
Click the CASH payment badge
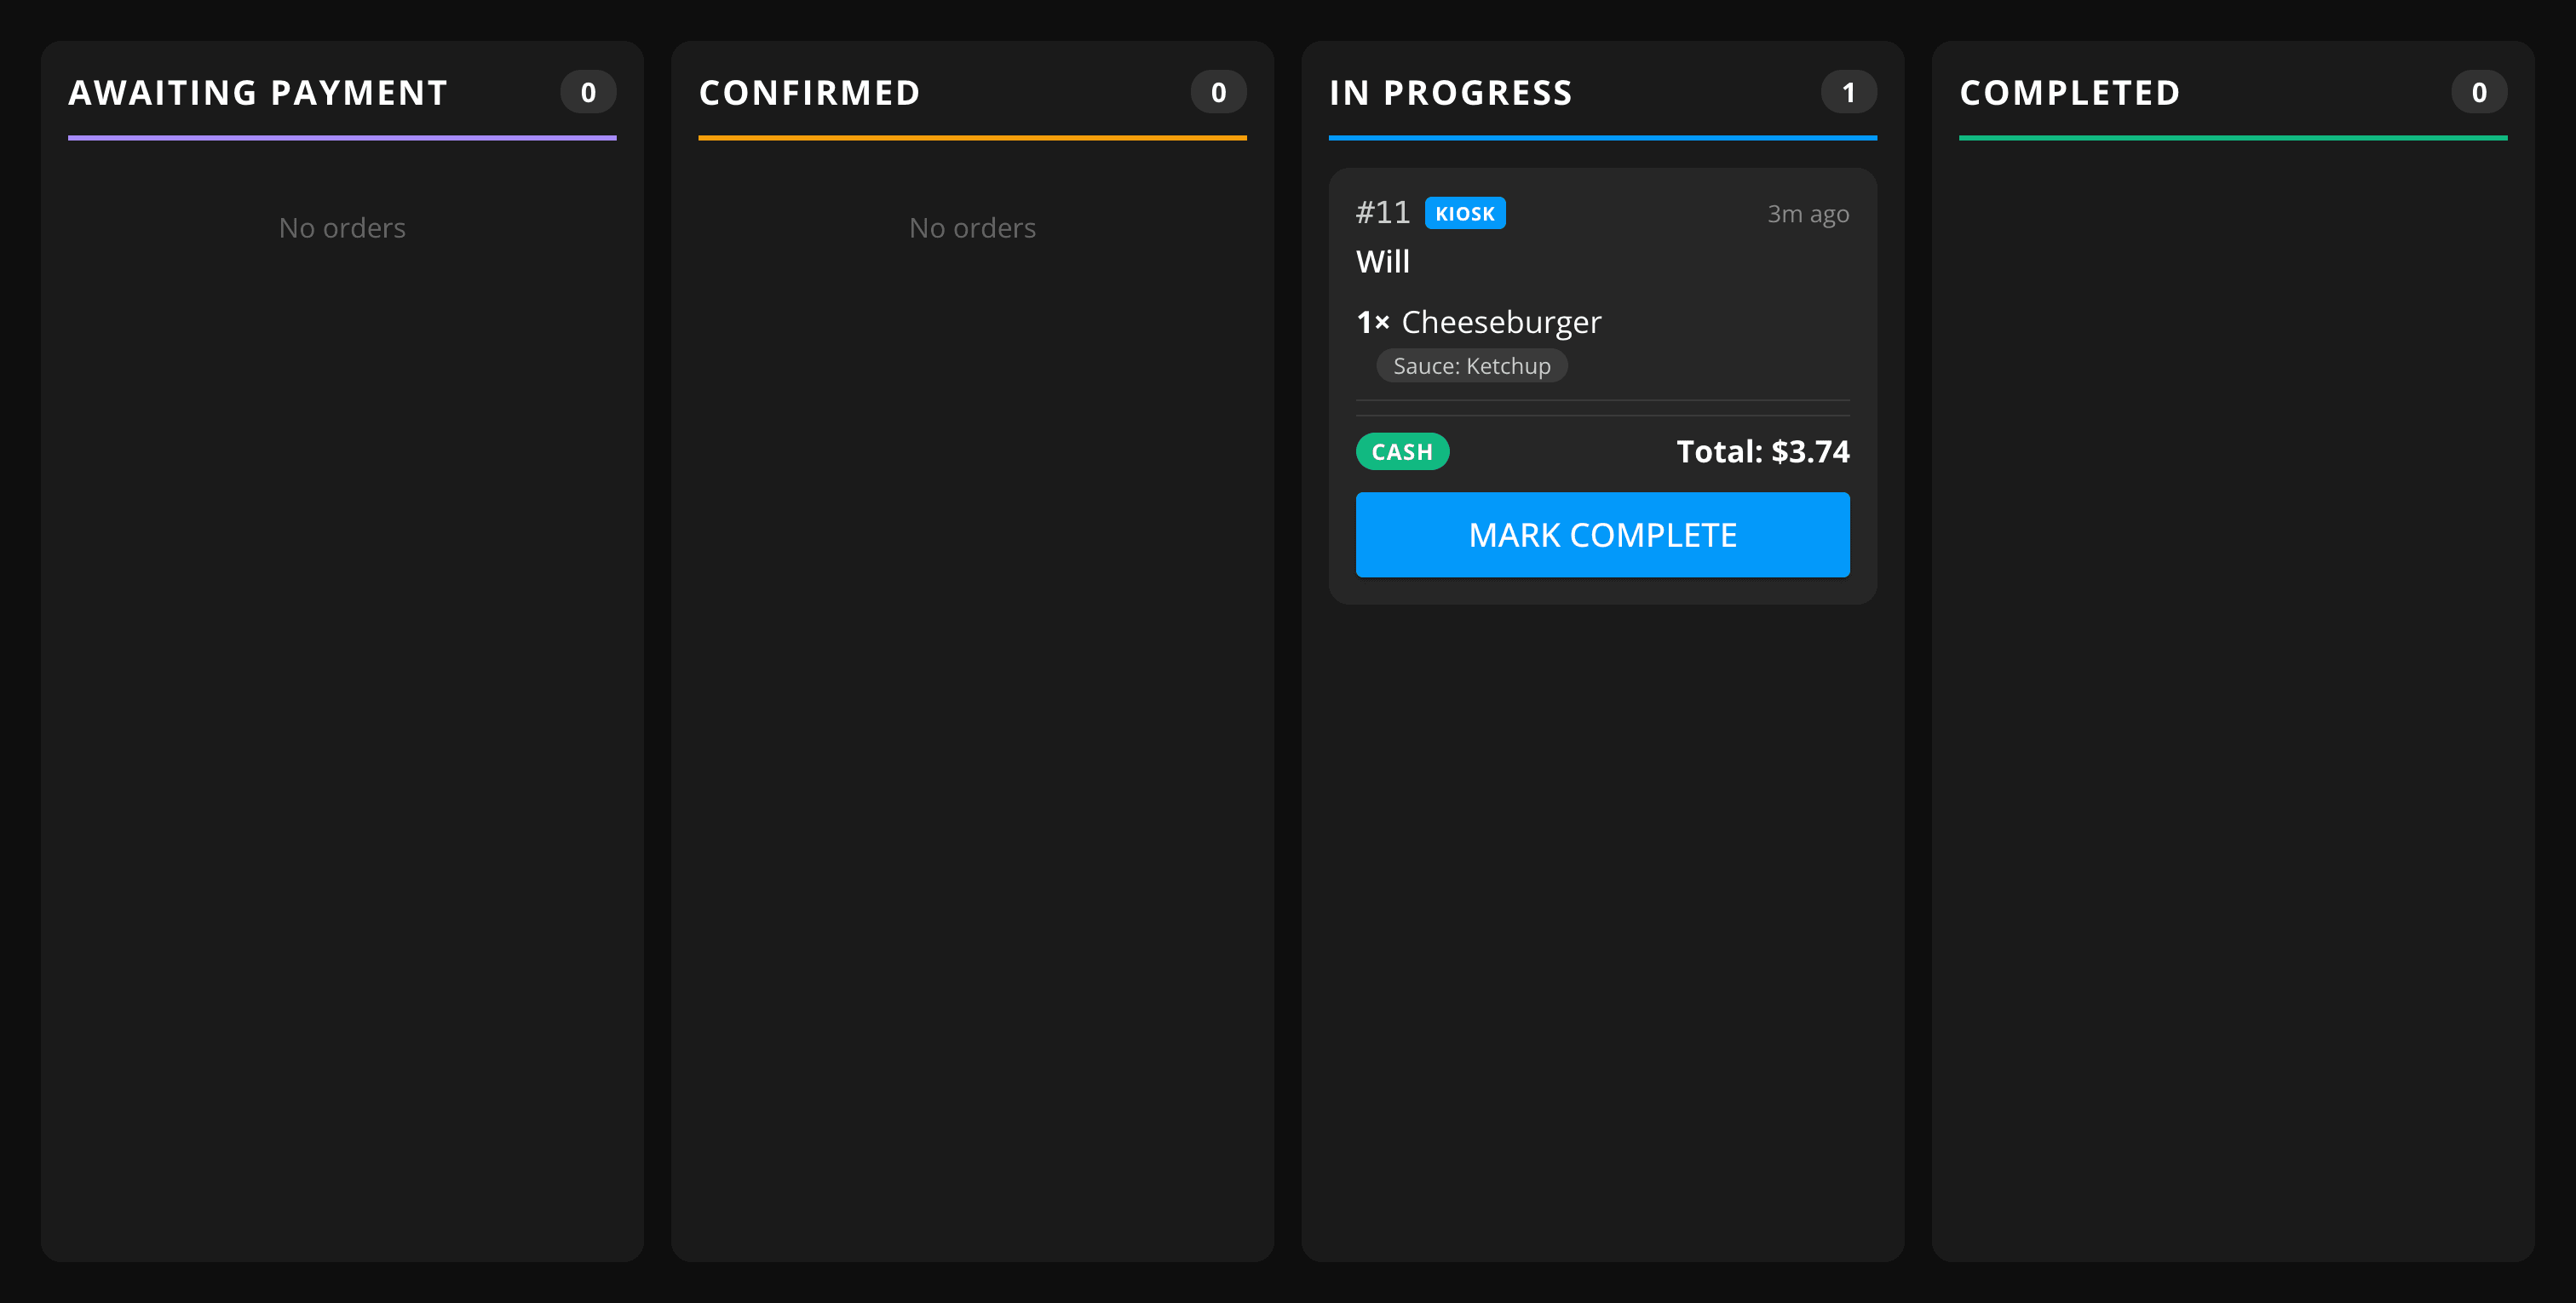pos(1402,451)
